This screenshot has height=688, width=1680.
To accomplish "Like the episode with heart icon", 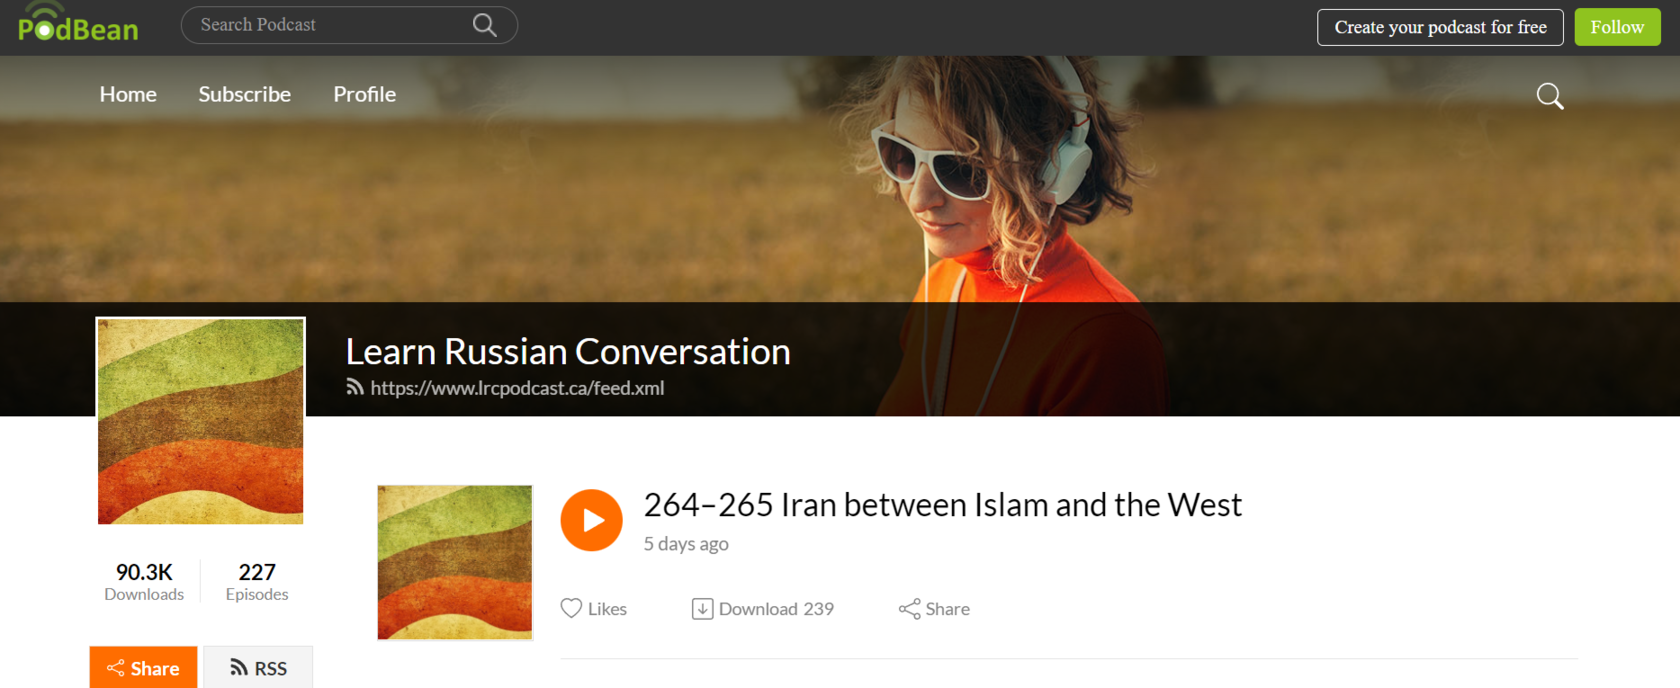I will pos(571,608).
